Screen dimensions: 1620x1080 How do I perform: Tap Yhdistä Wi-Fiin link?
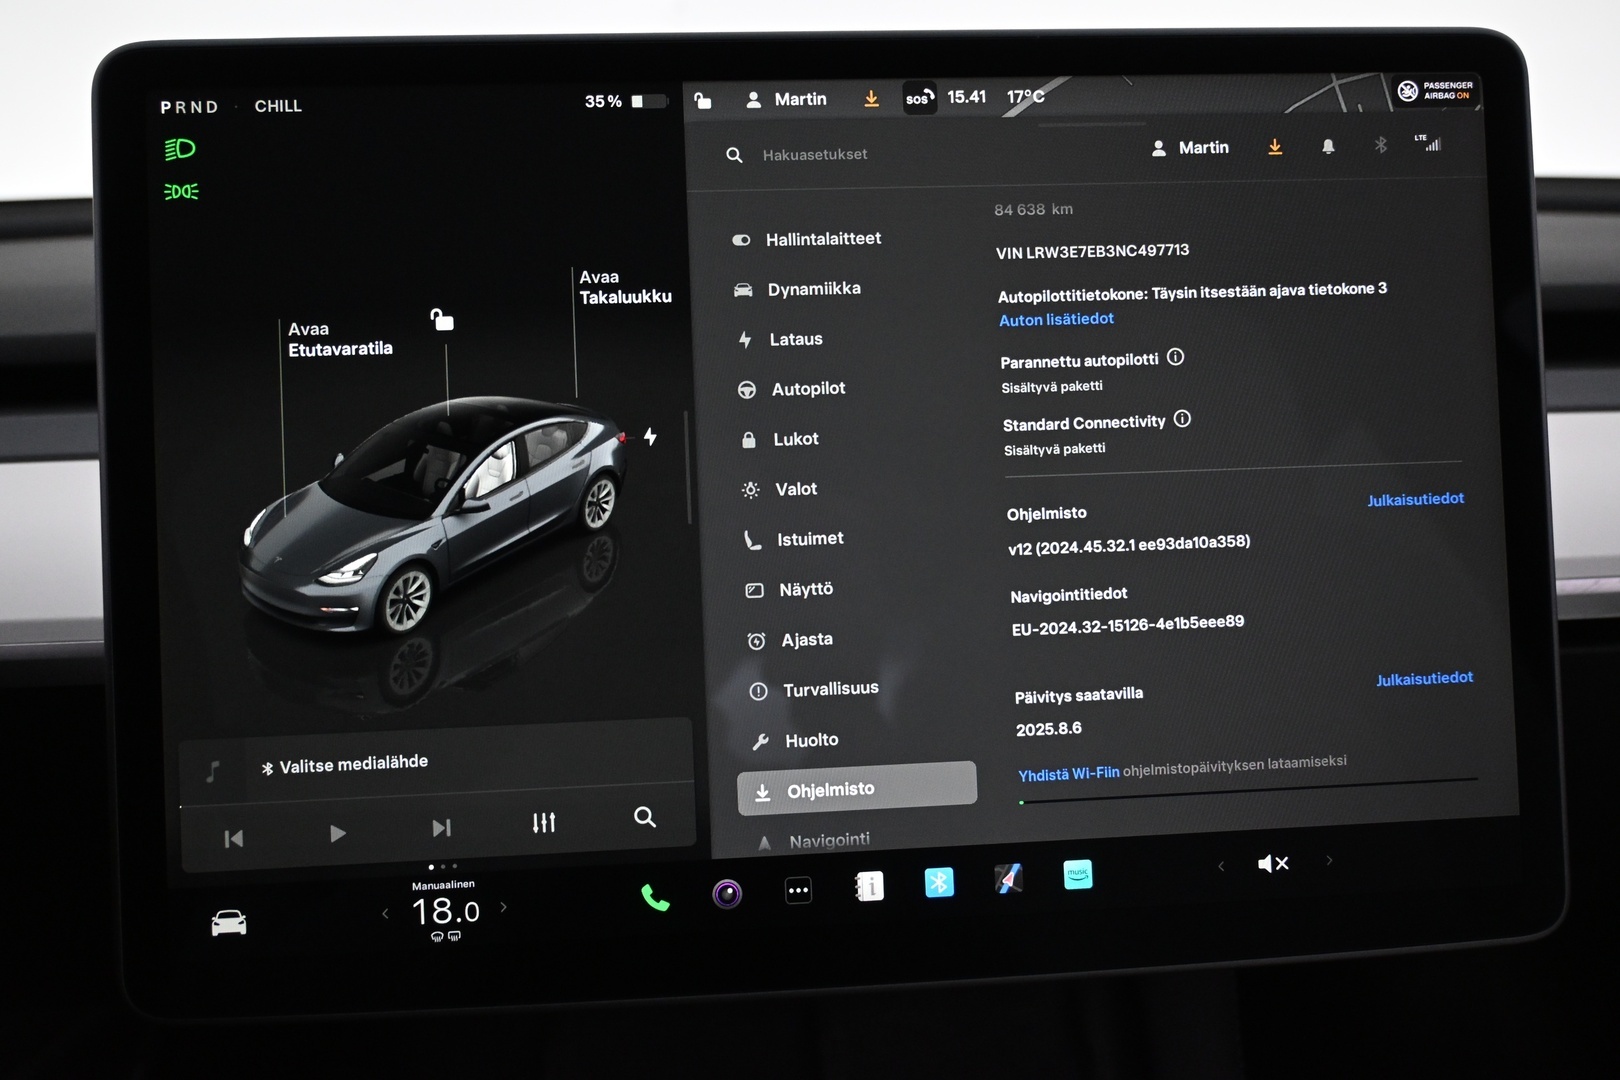point(1068,774)
